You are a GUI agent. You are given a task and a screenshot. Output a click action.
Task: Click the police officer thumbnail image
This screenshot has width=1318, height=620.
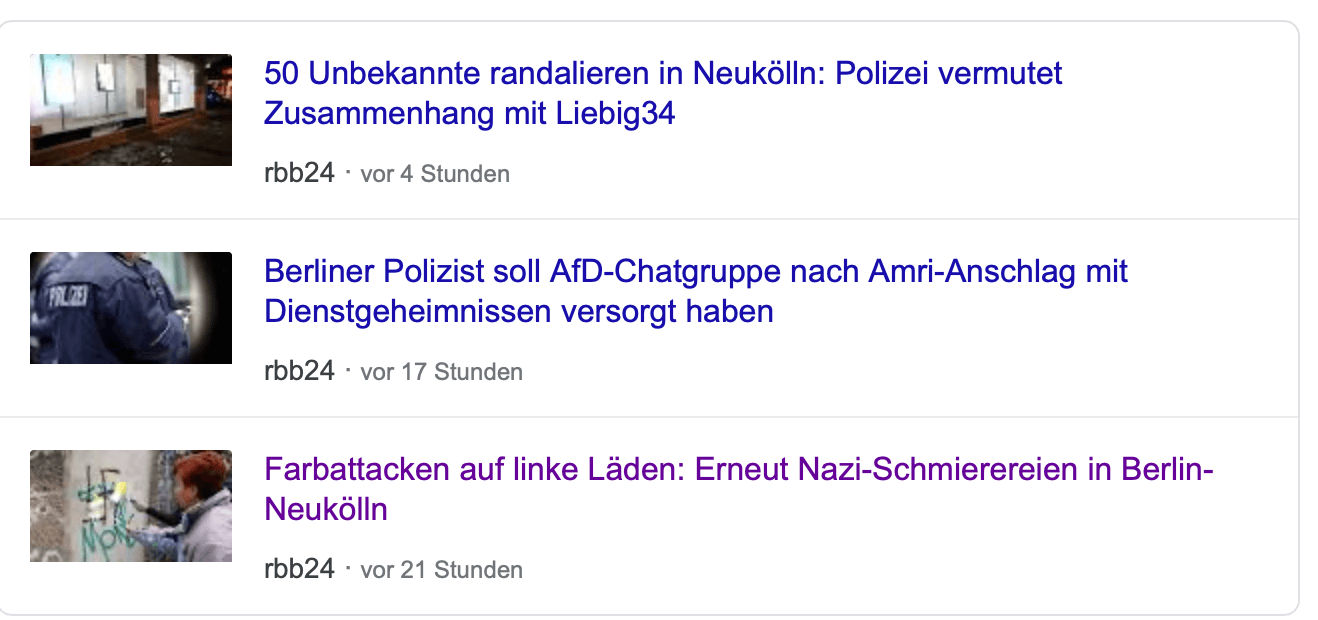(131, 307)
